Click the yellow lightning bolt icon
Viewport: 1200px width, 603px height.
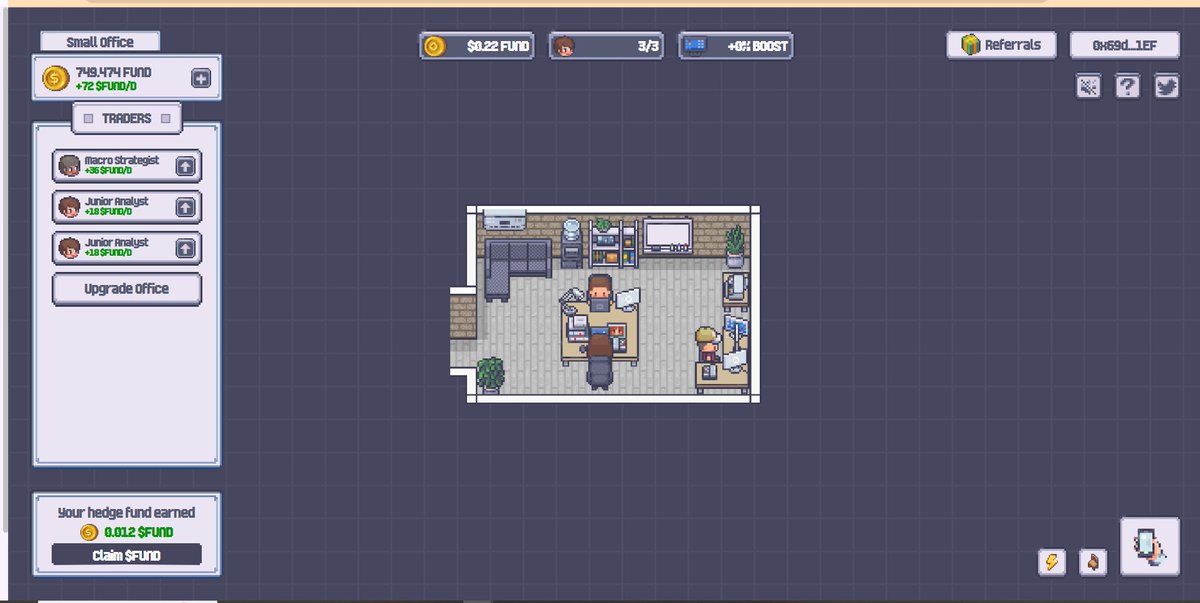(1051, 562)
